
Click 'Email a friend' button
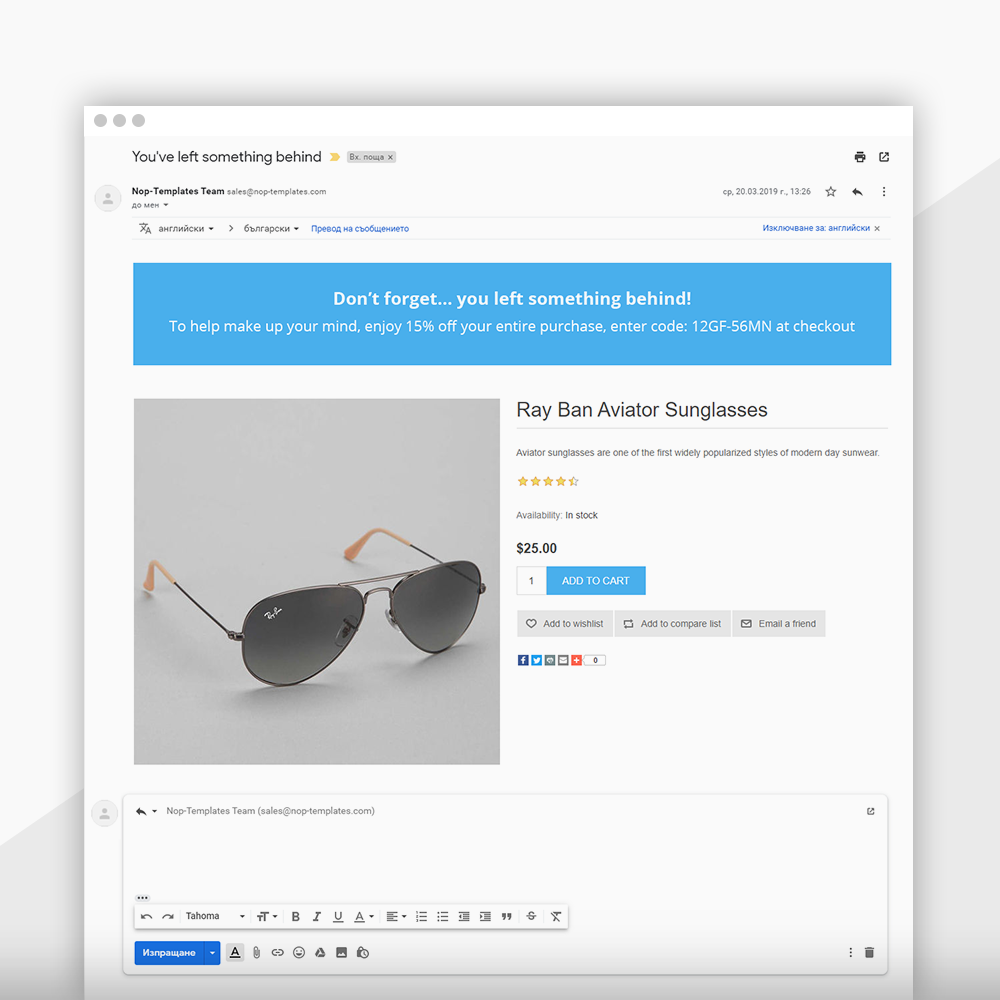coord(779,623)
